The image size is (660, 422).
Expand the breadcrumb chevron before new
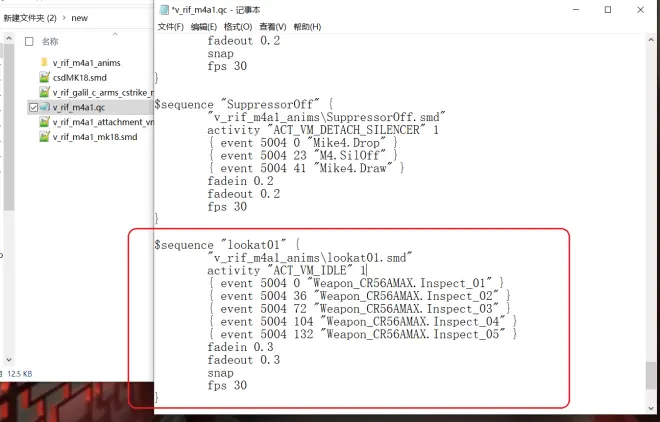click(64, 18)
